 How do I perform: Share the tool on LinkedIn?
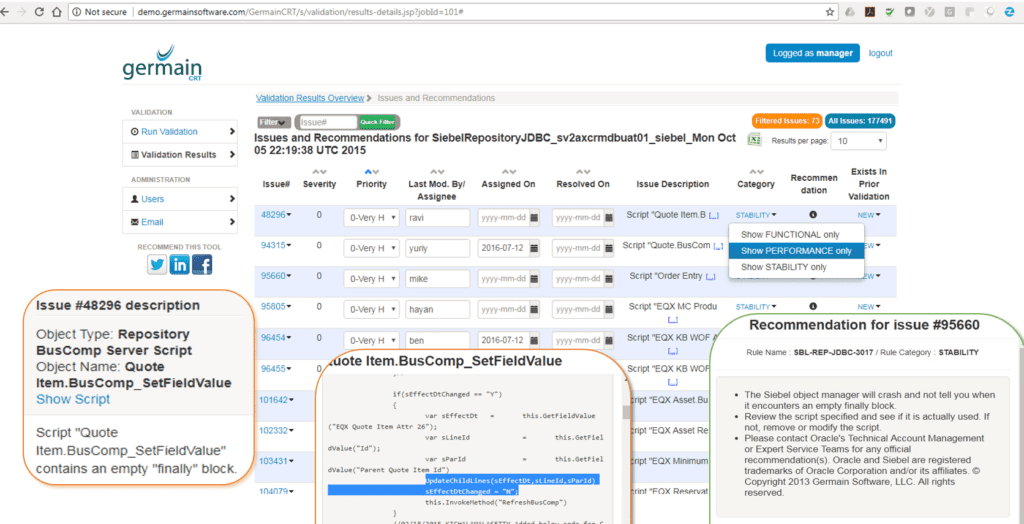[180, 264]
